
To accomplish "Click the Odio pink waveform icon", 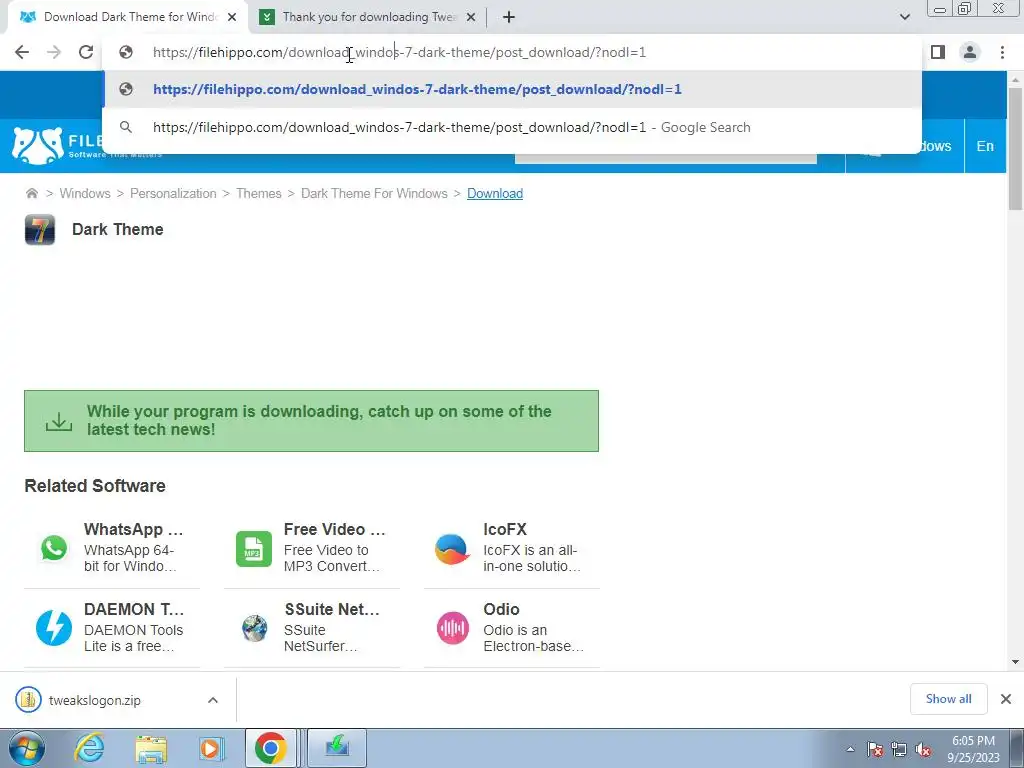I will coord(453,628).
